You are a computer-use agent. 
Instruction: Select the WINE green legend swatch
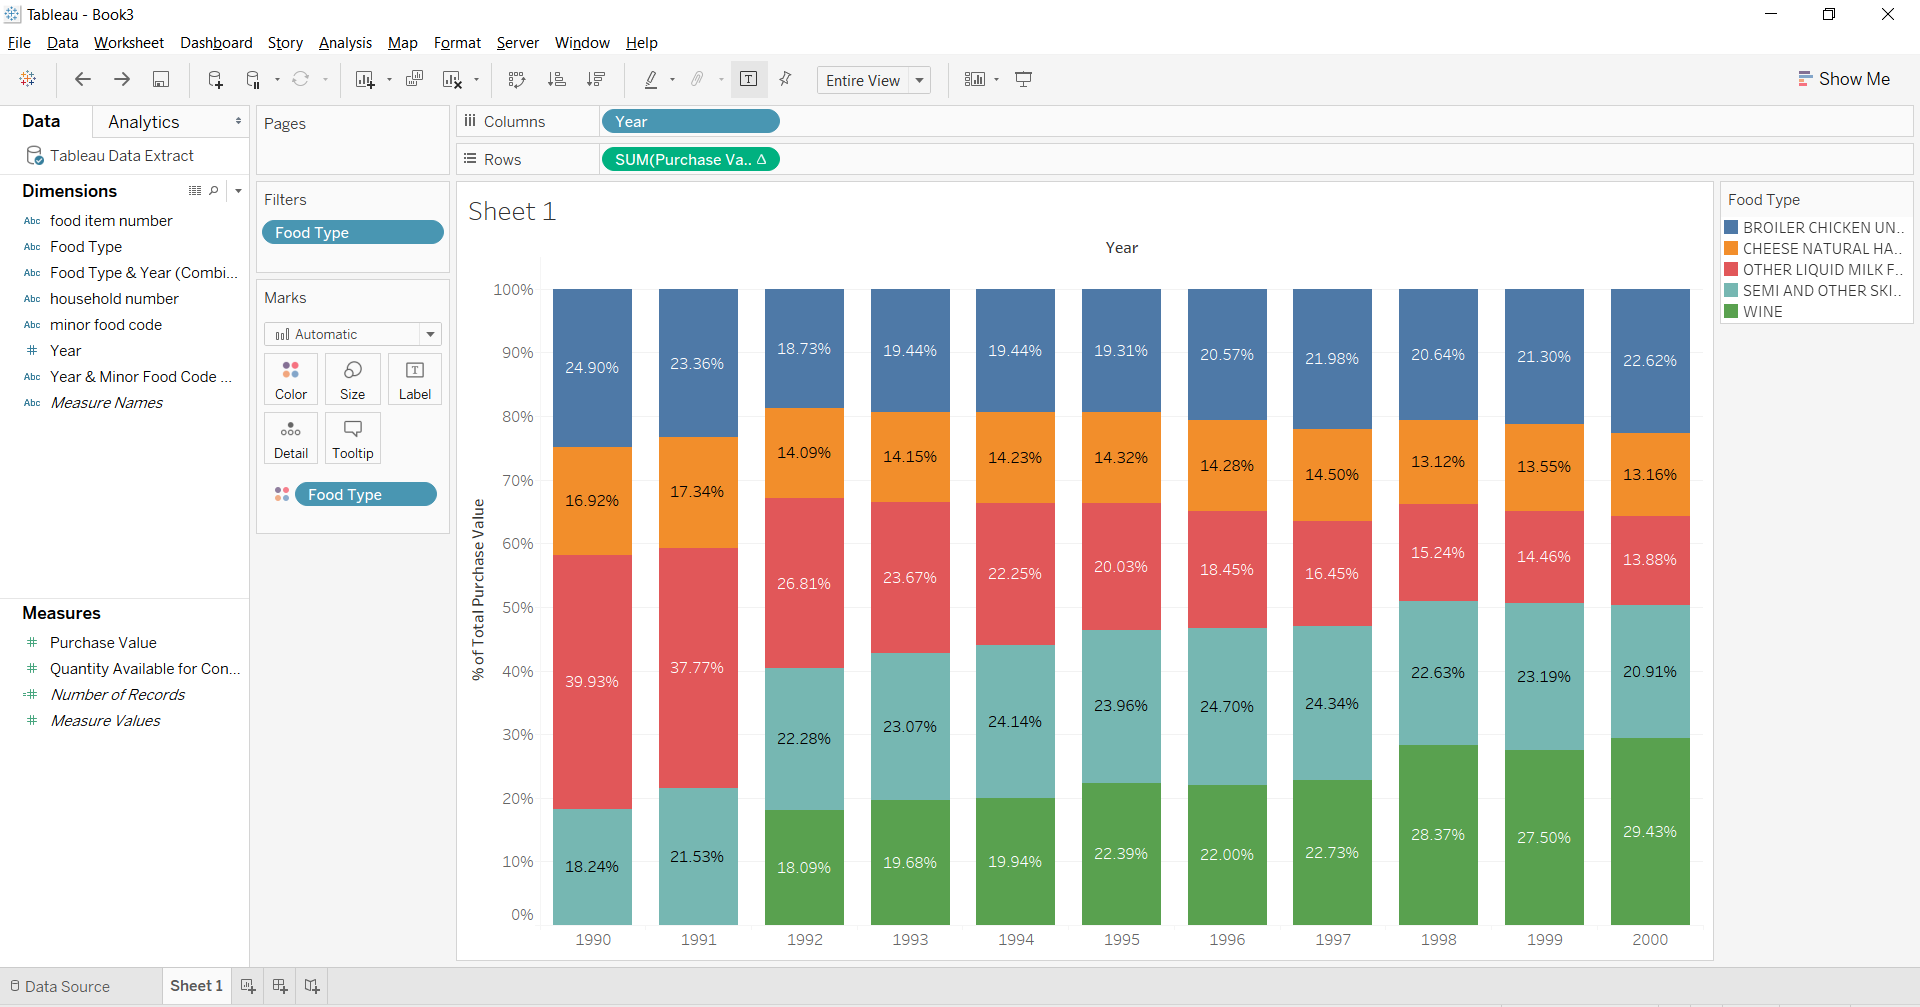tap(1731, 311)
